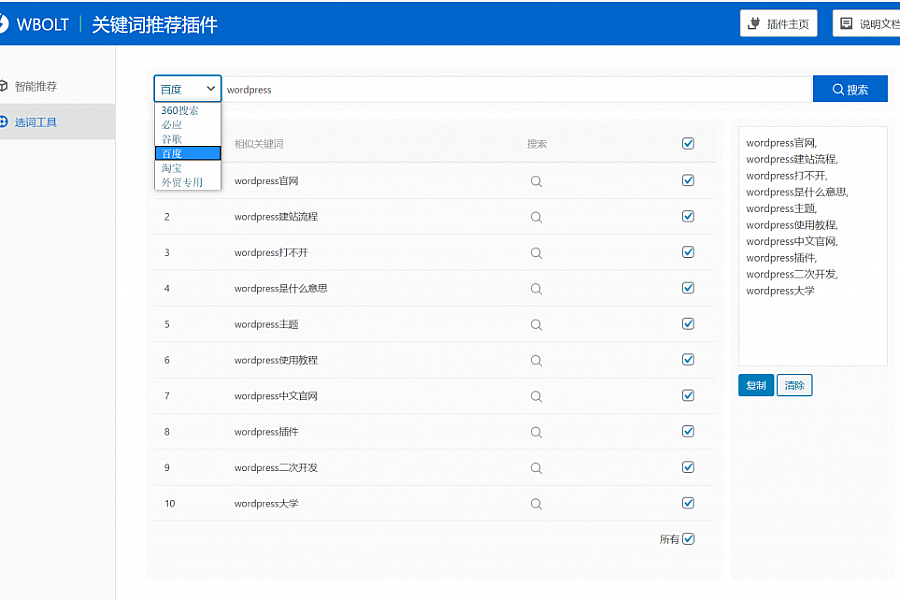Screen dimensions: 900x600
Task: Click inside the selected keywords text area
Action: [x=813, y=246]
